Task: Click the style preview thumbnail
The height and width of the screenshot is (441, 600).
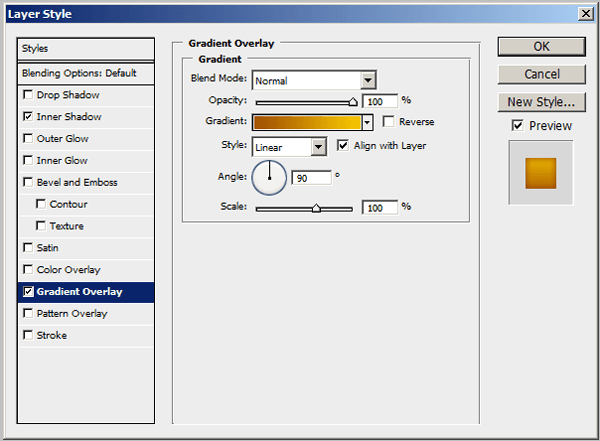Action: [x=541, y=173]
